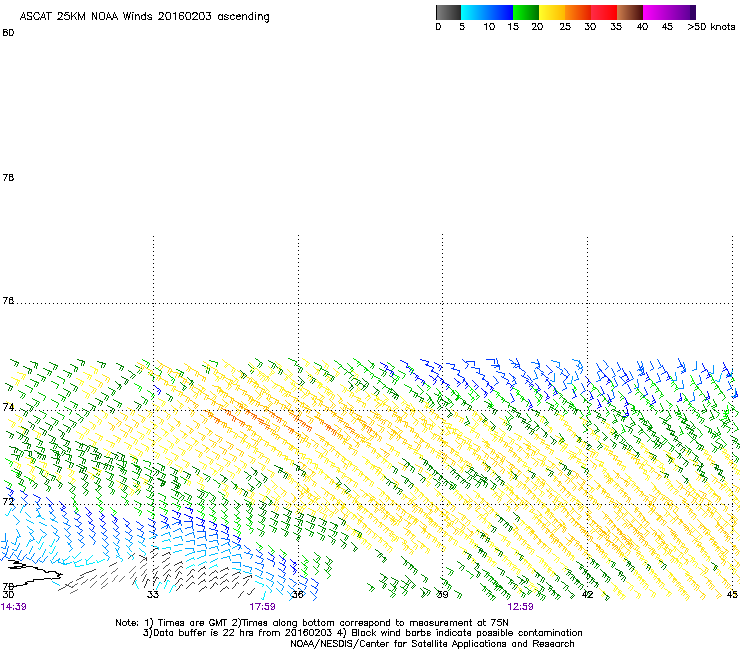Screen dimensions: 740x650
Task: Click the '25' label under the color scale
Action: click(565, 27)
